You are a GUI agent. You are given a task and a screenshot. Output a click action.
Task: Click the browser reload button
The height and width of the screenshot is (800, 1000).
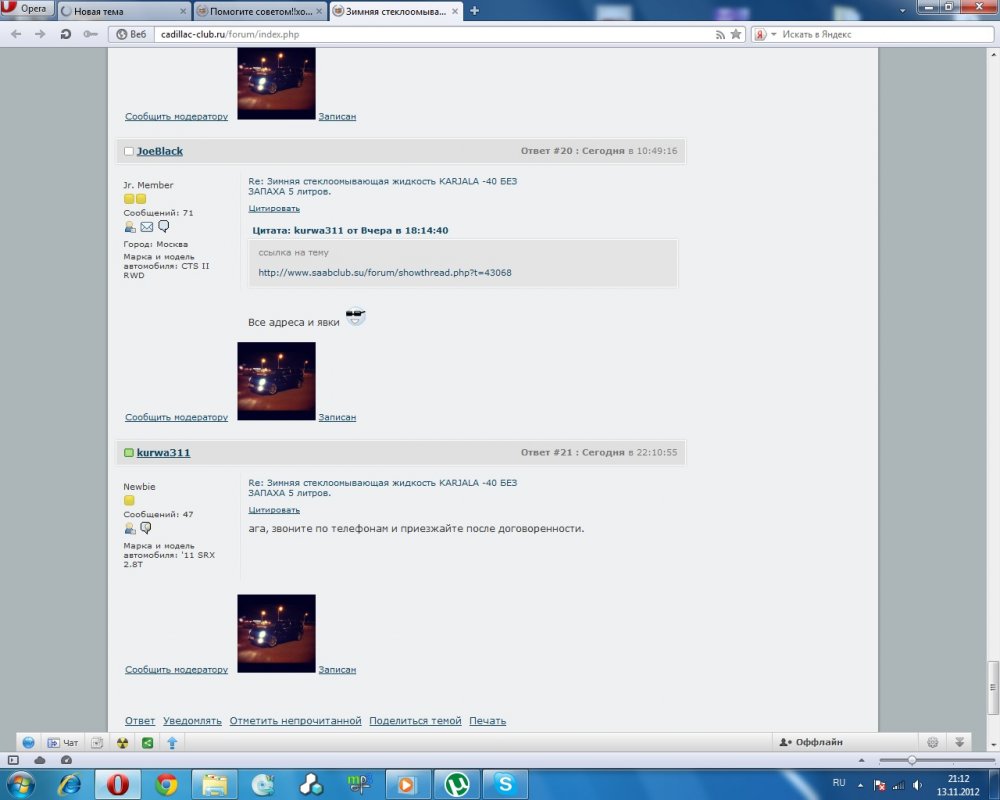pos(66,34)
